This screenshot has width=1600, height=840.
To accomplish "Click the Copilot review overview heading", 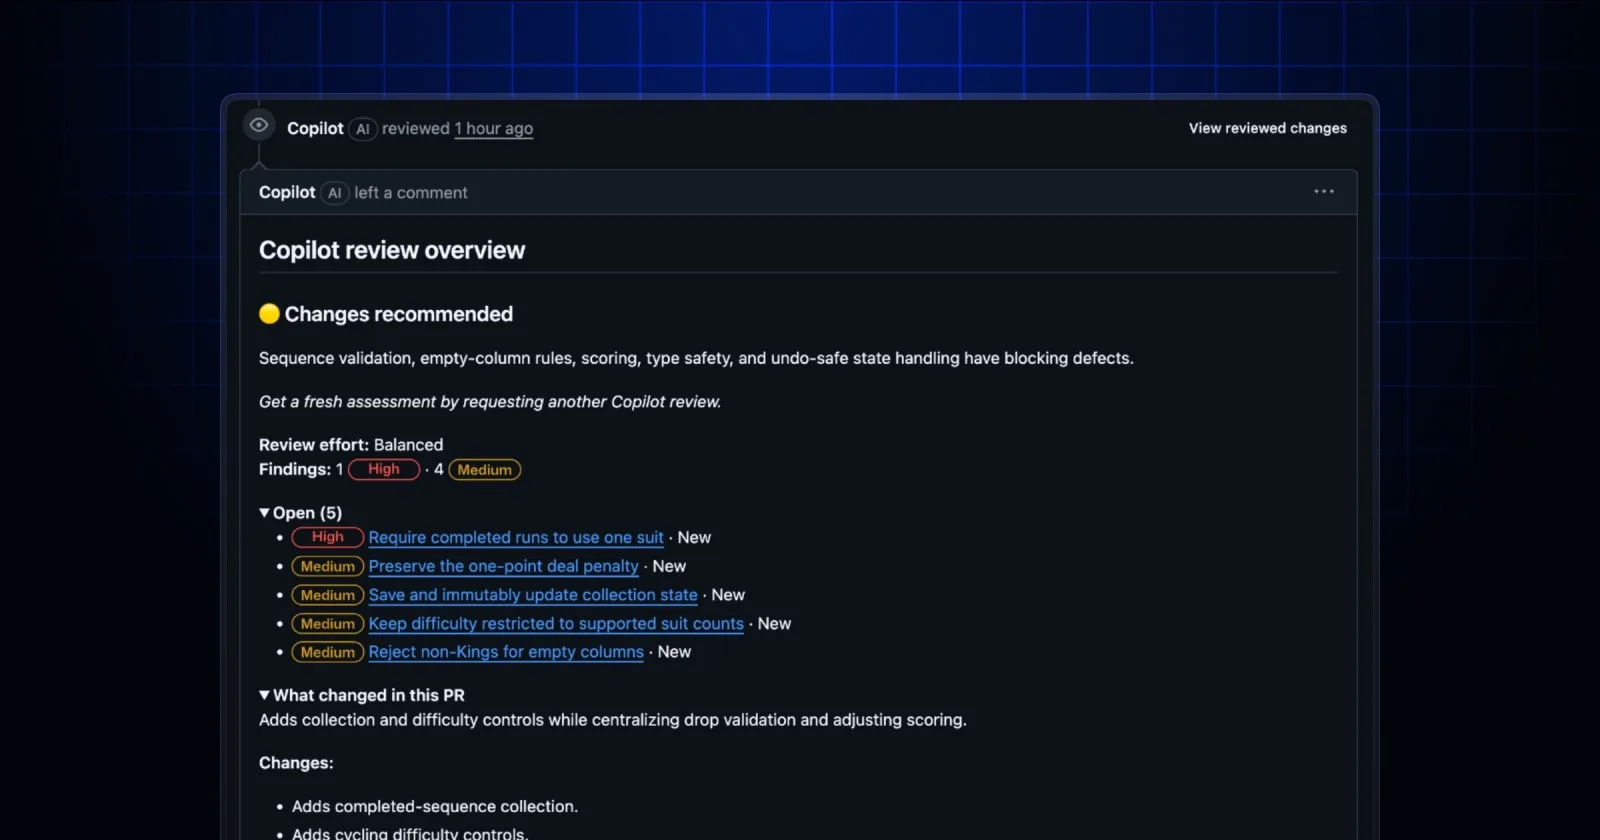I will pos(392,250).
